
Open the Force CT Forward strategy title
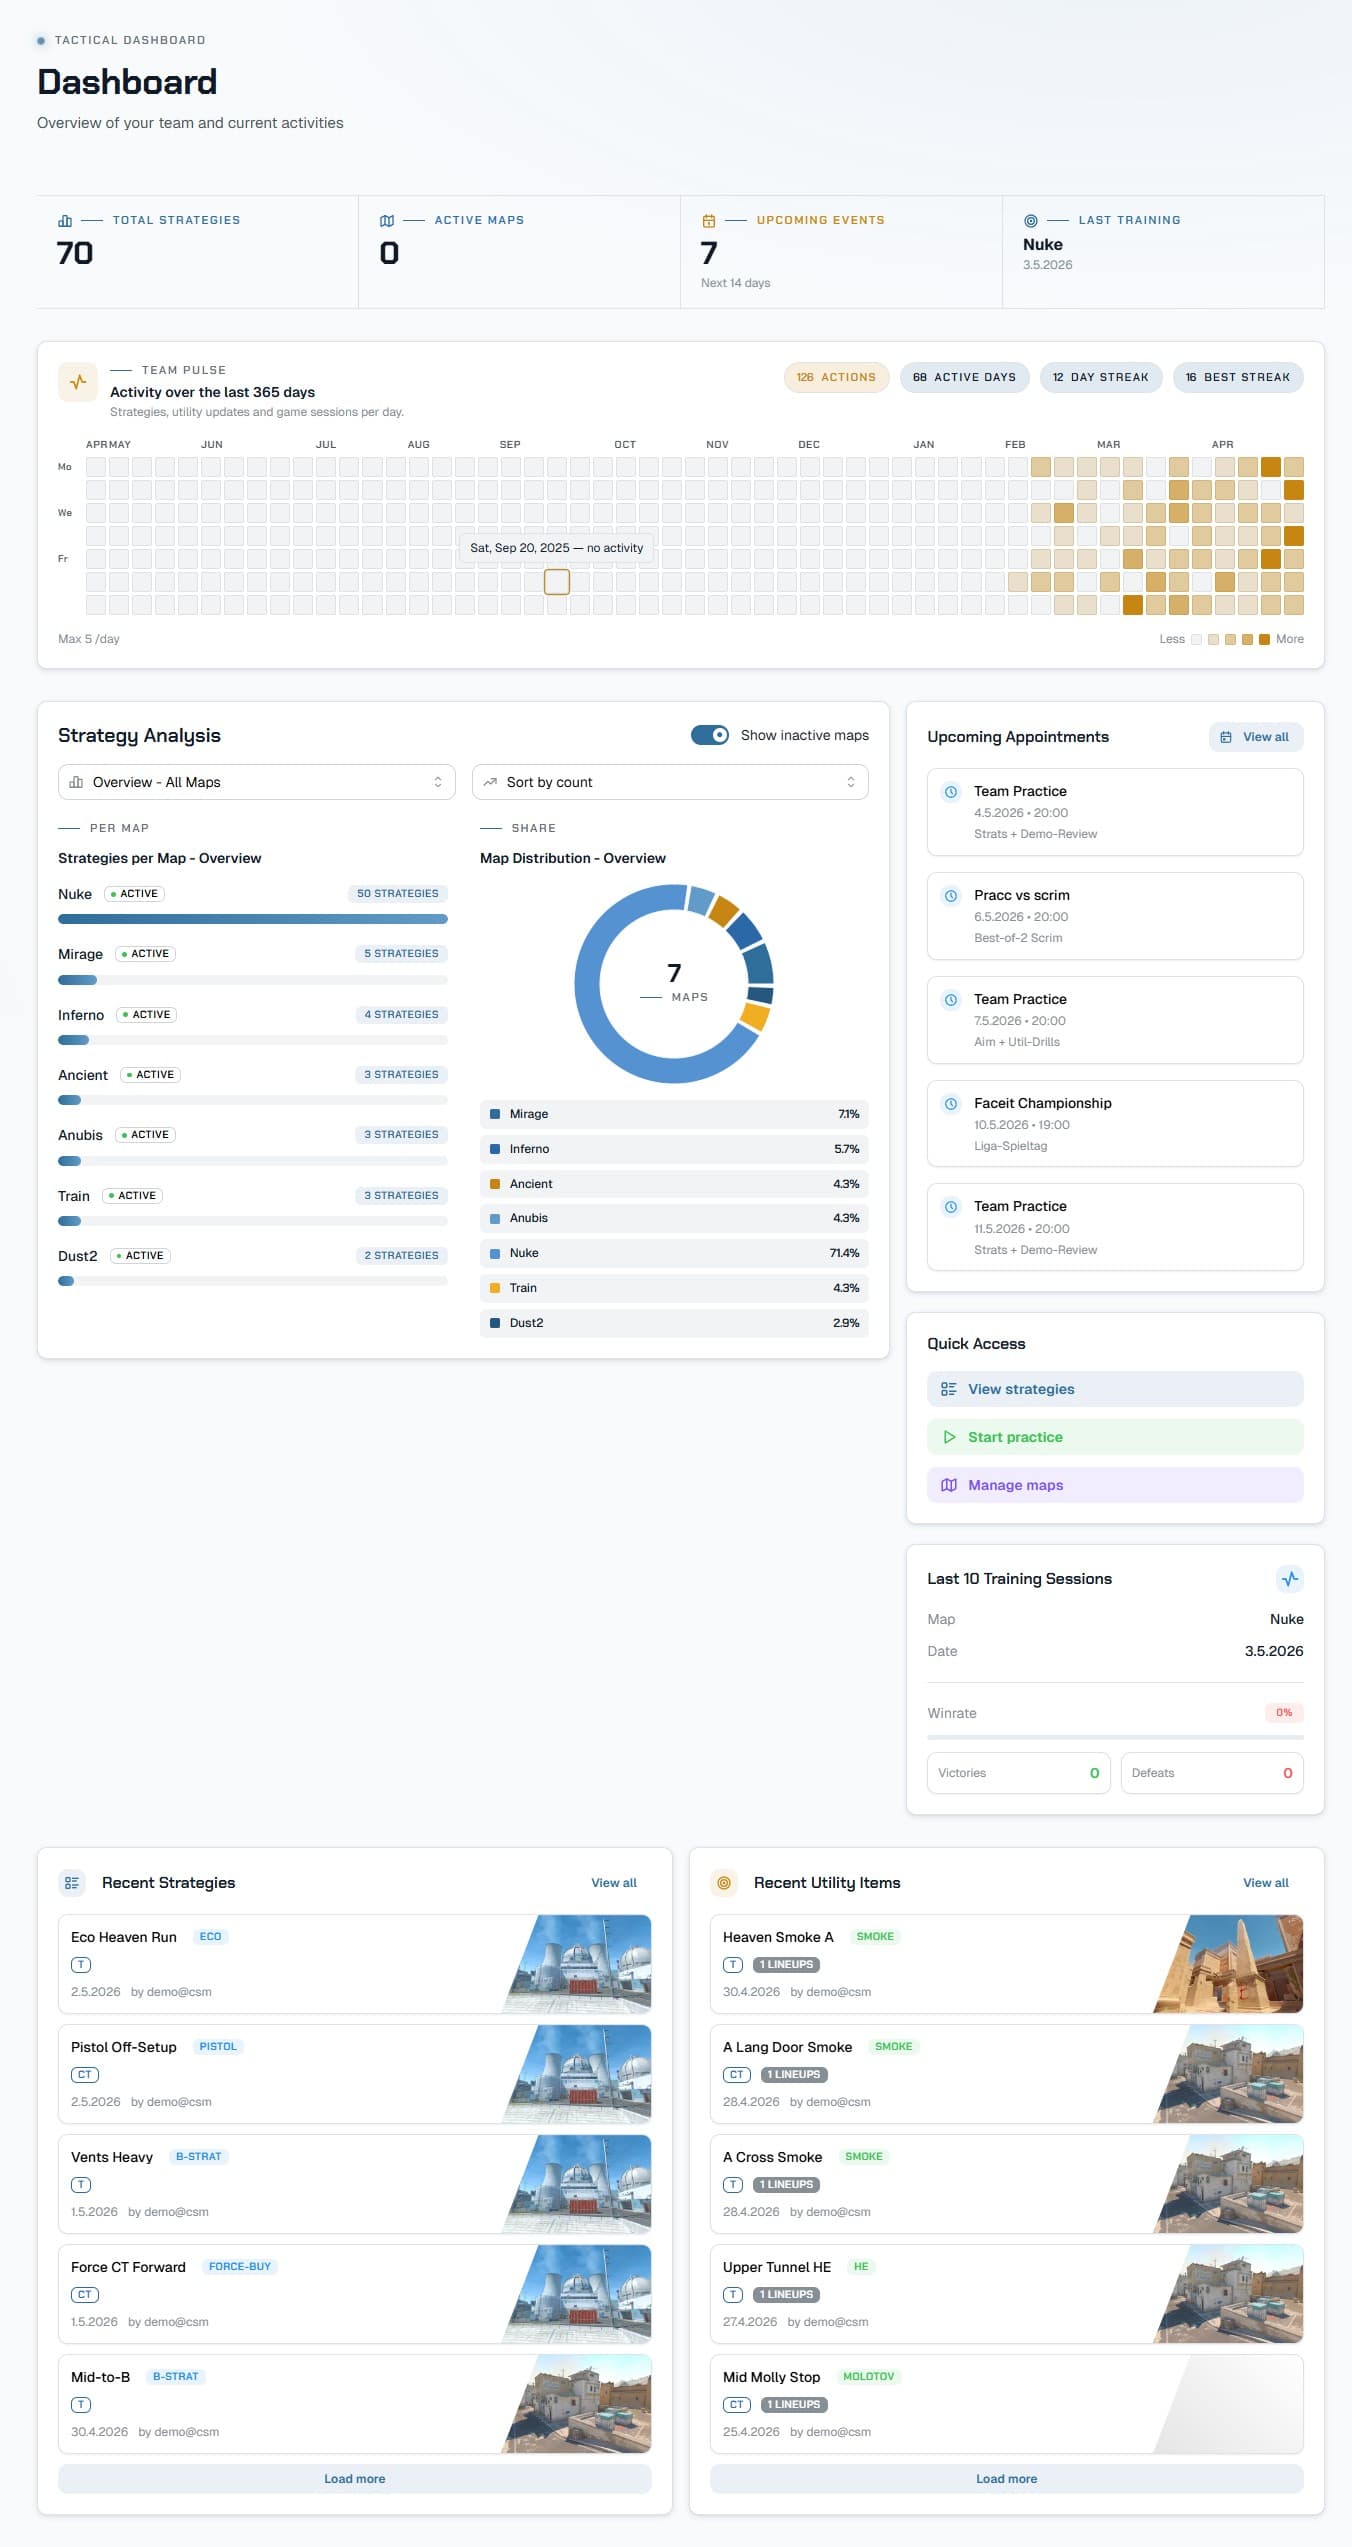128,2267
